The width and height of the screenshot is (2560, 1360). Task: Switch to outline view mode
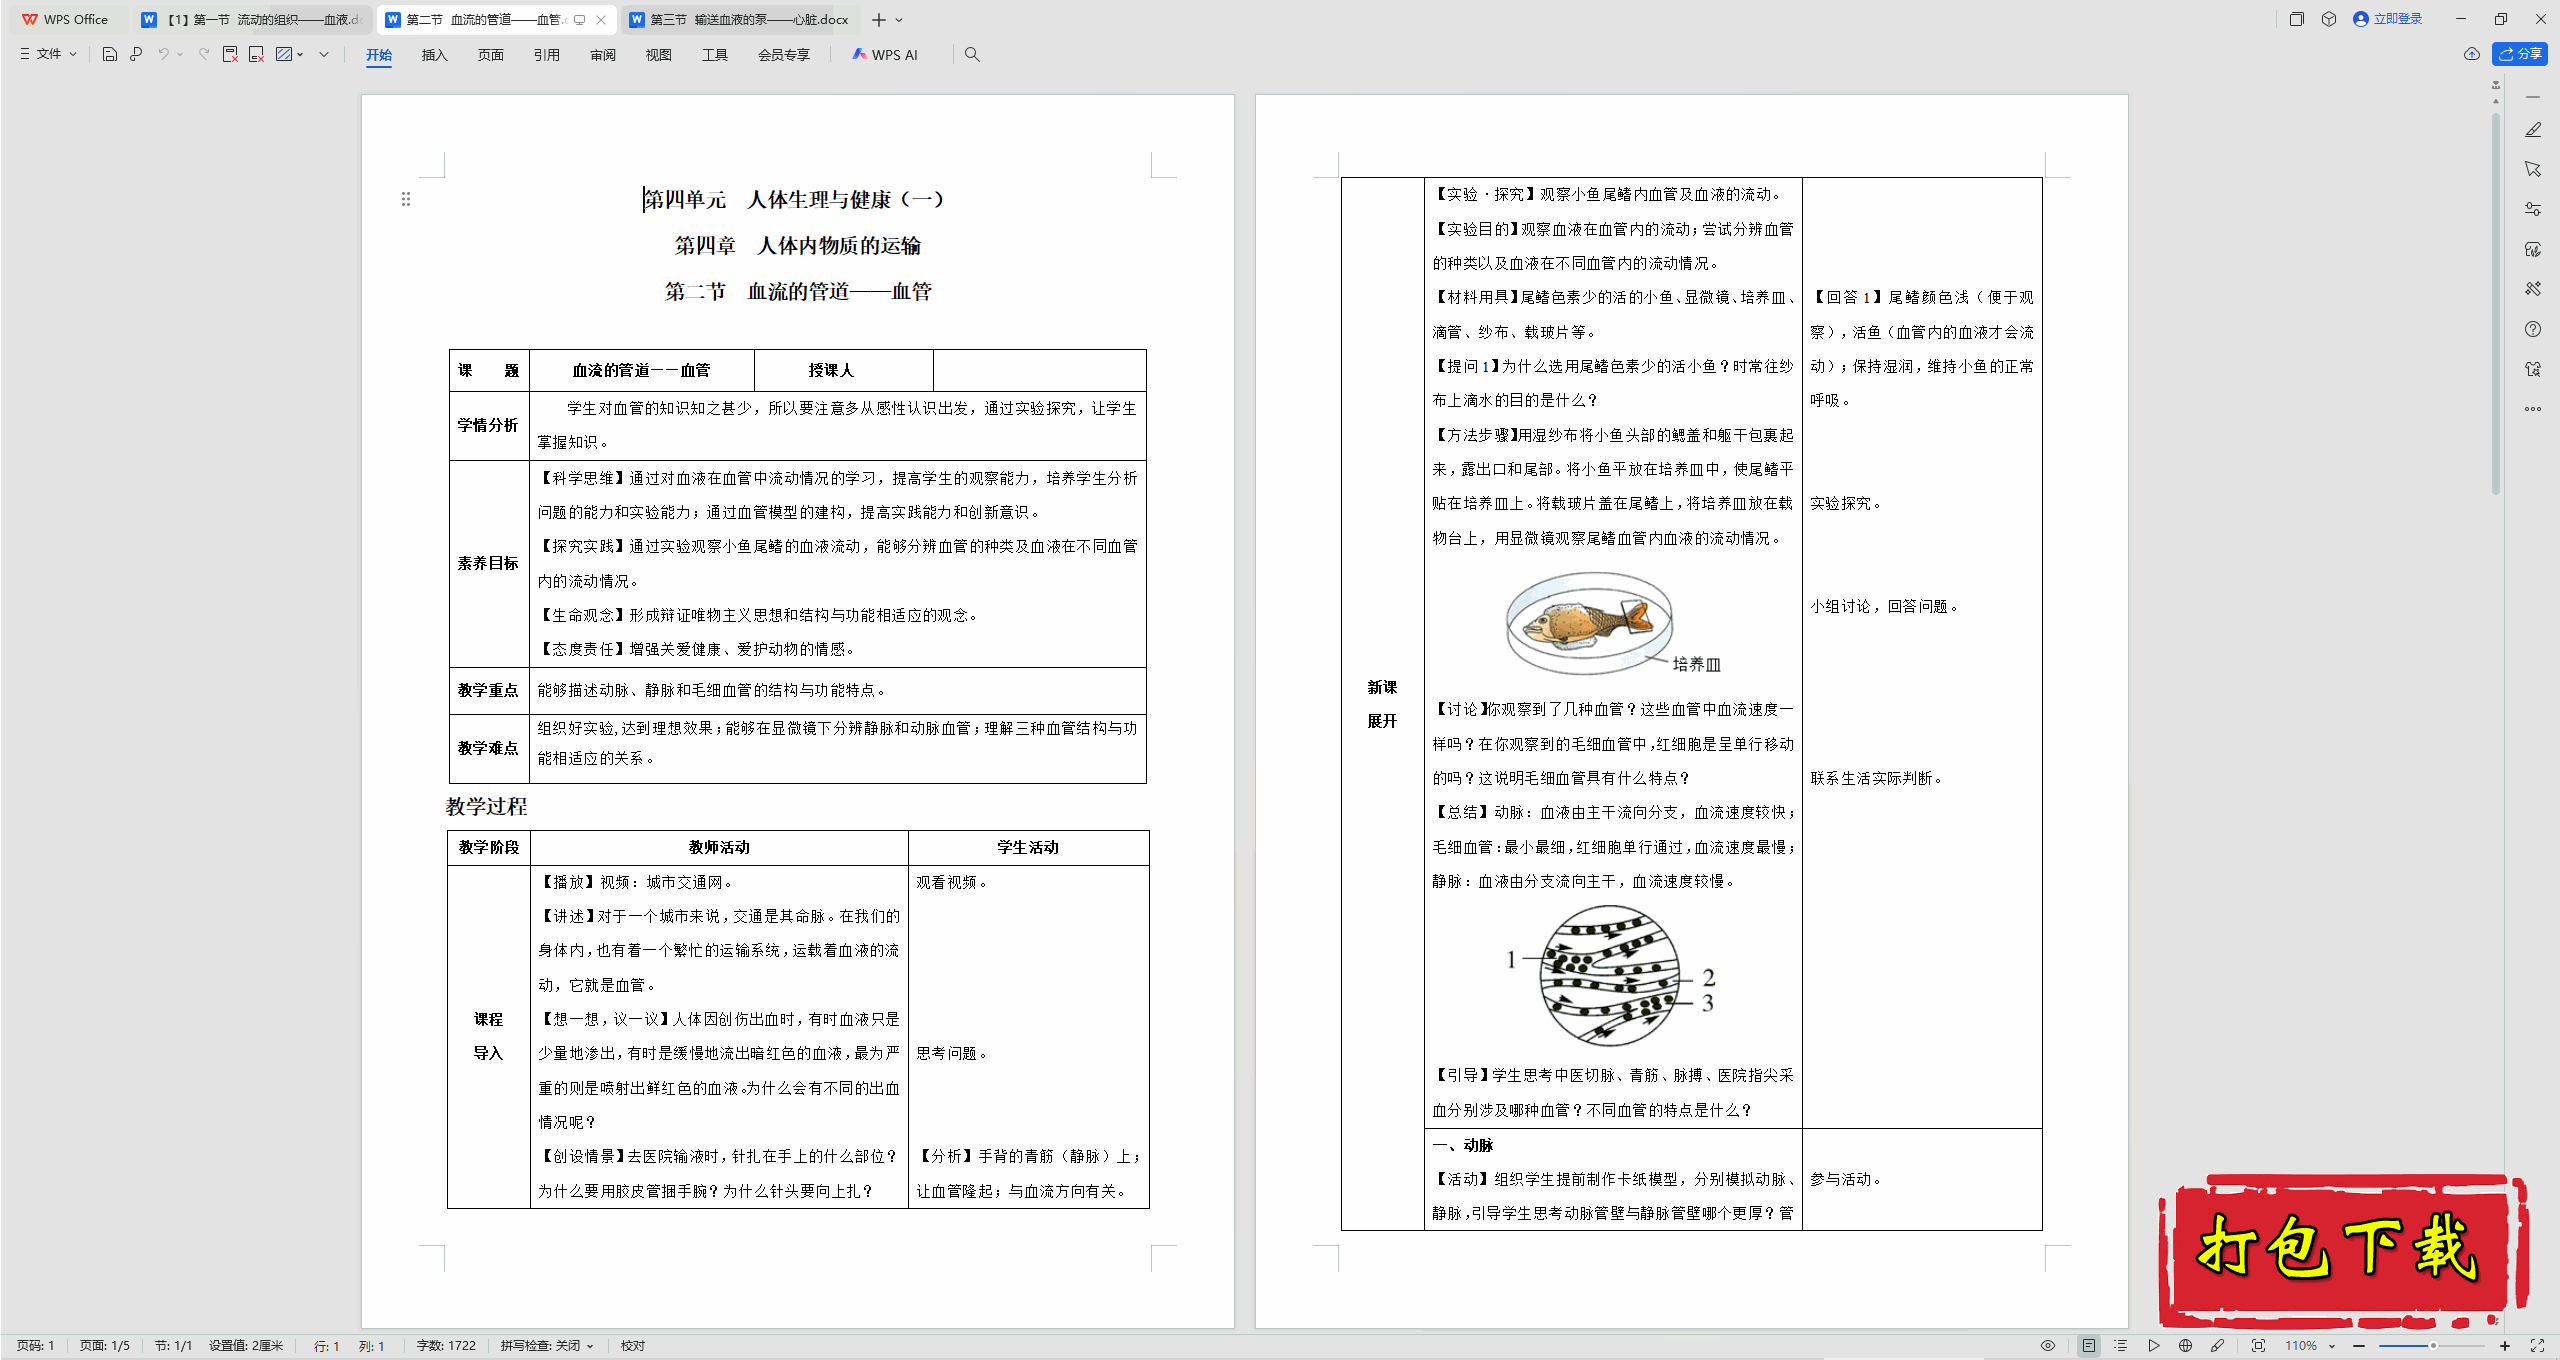click(x=2120, y=1346)
